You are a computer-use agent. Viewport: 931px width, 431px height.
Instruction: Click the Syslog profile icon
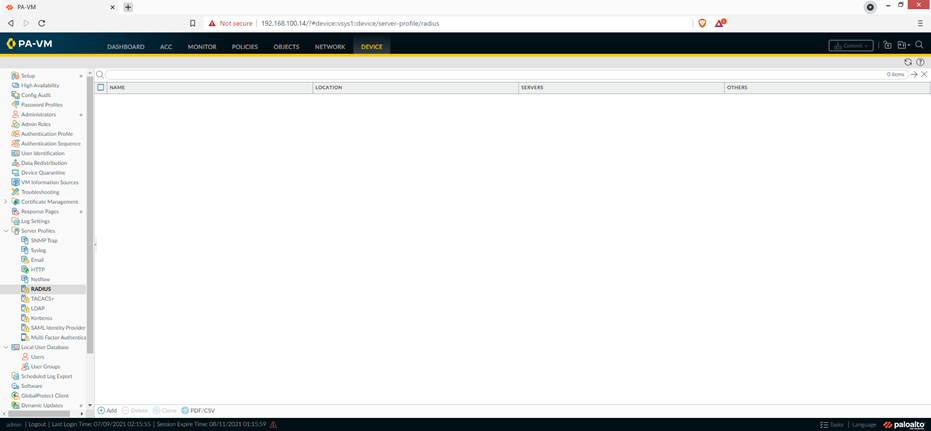pyautogui.click(x=26, y=250)
